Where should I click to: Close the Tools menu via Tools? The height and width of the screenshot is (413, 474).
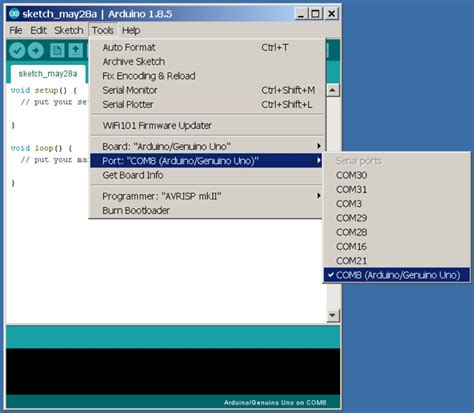click(103, 30)
